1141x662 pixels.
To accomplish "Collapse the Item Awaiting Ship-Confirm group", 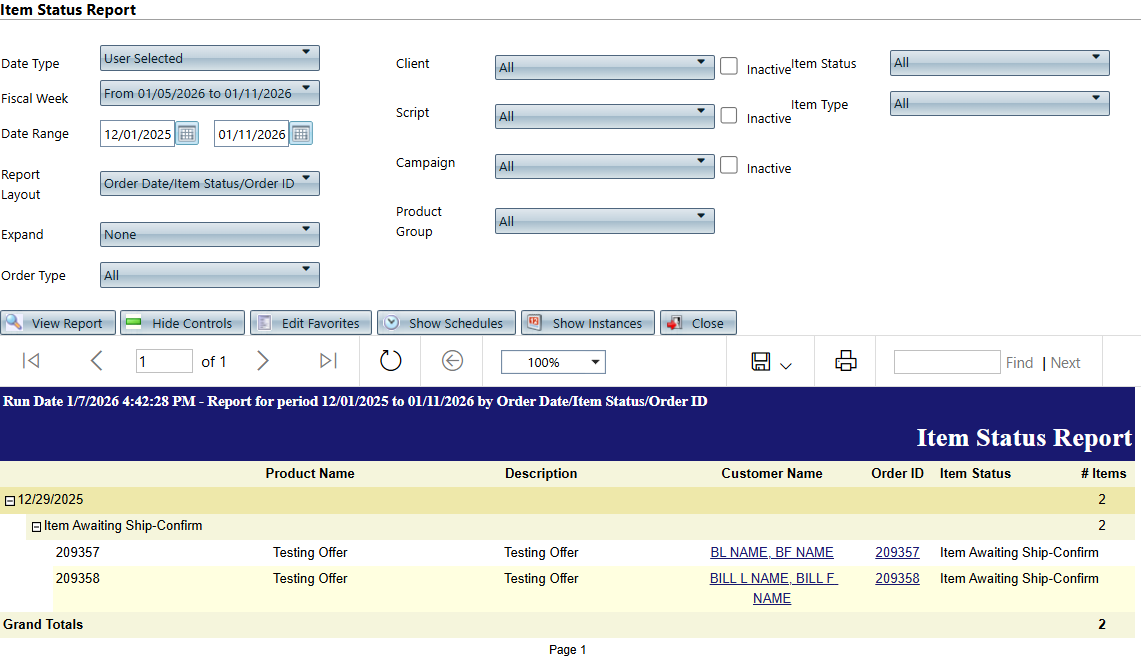I will click(x=36, y=527).
